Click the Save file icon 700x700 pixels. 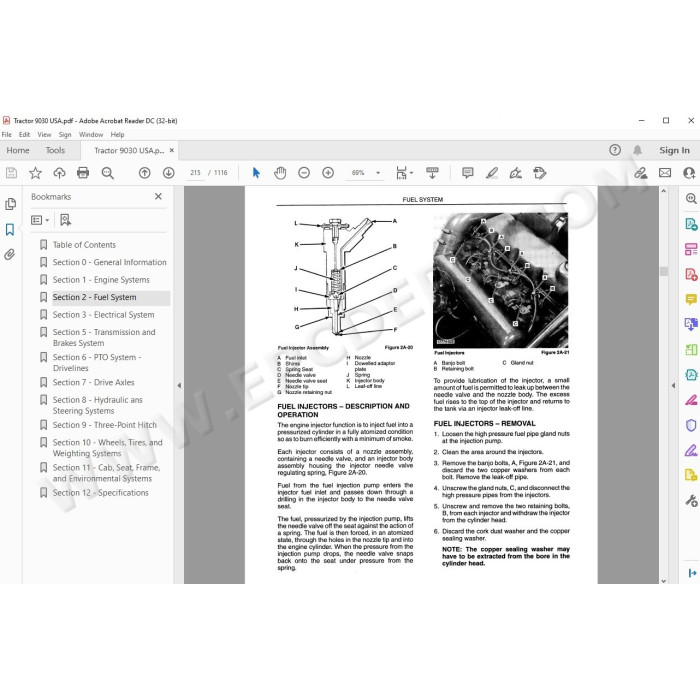[11, 173]
